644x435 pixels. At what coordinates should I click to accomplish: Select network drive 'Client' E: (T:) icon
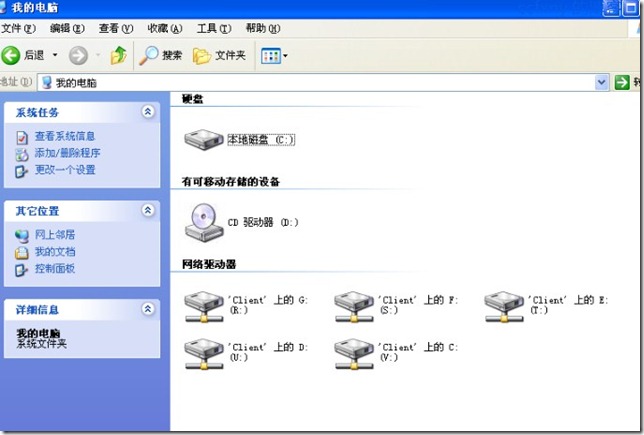pyautogui.click(x=504, y=306)
